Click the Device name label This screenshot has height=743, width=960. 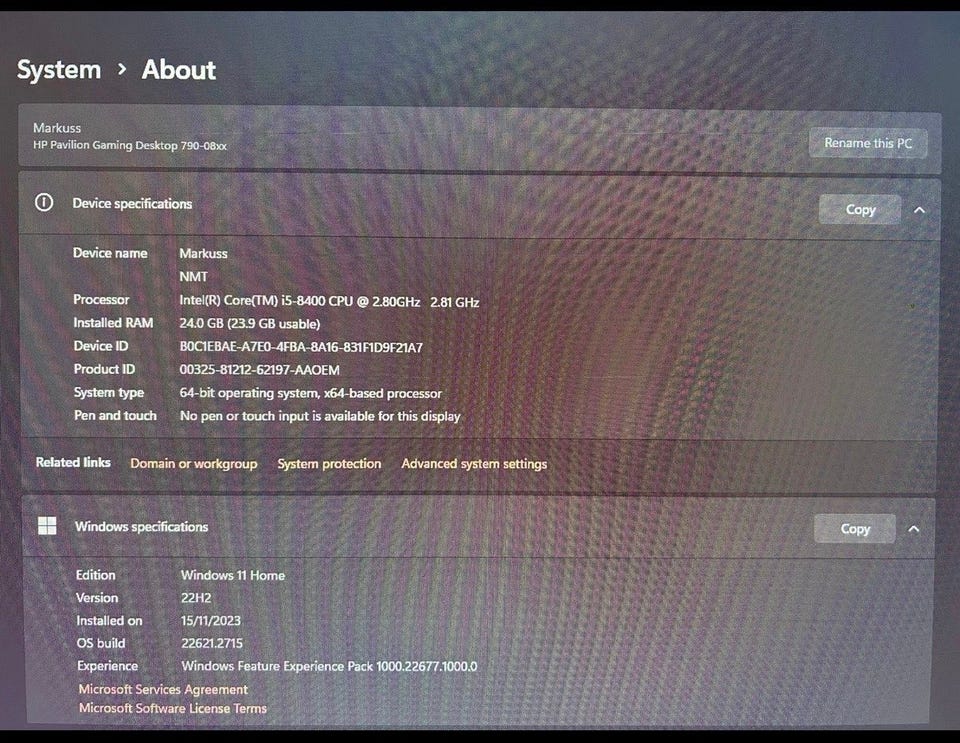pyautogui.click(x=110, y=253)
